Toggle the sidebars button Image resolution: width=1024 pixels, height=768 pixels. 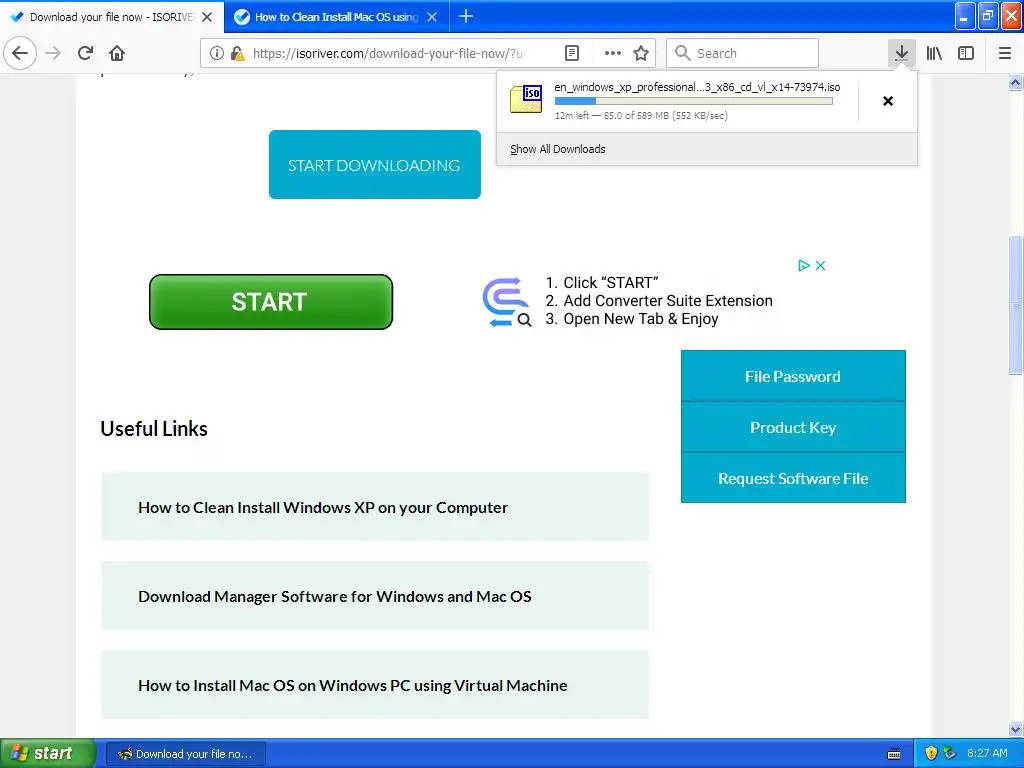tap(966, 53)
